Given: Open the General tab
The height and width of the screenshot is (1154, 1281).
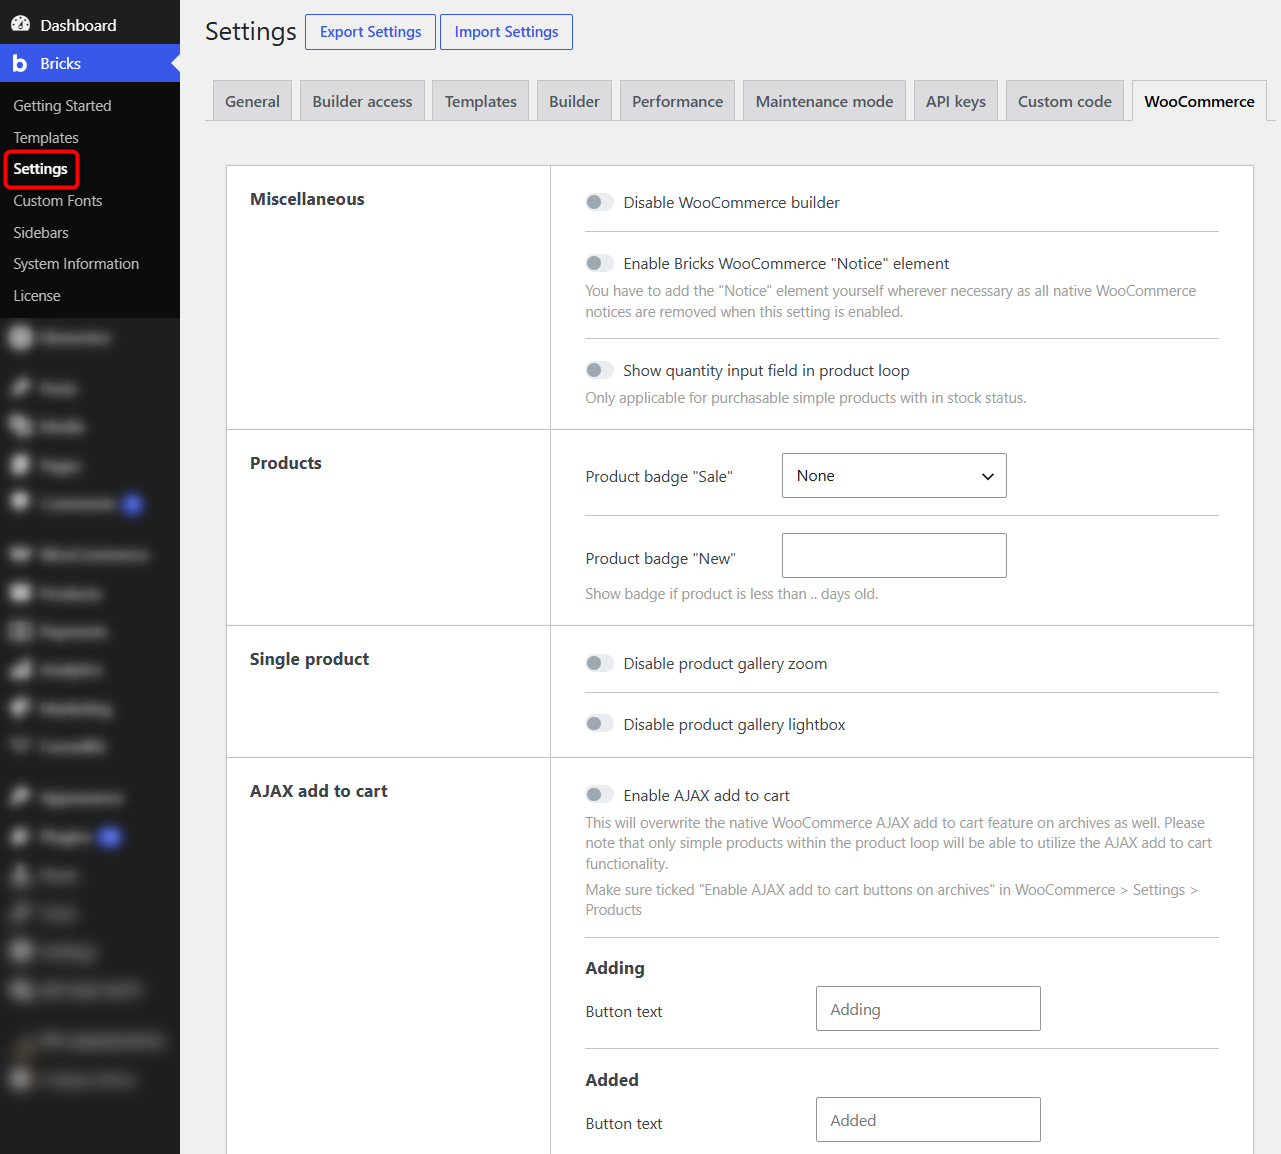Looking at the screenshot, I should click(x=252, y=101).
